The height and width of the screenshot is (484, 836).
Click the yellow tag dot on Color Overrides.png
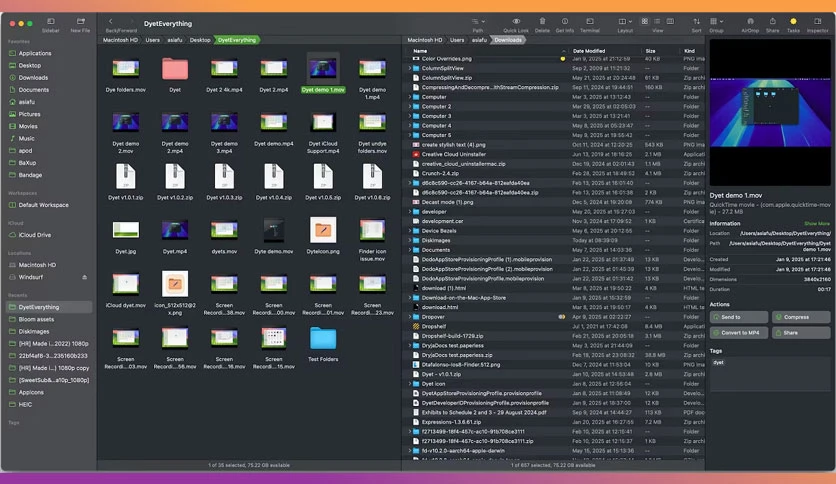562,59
